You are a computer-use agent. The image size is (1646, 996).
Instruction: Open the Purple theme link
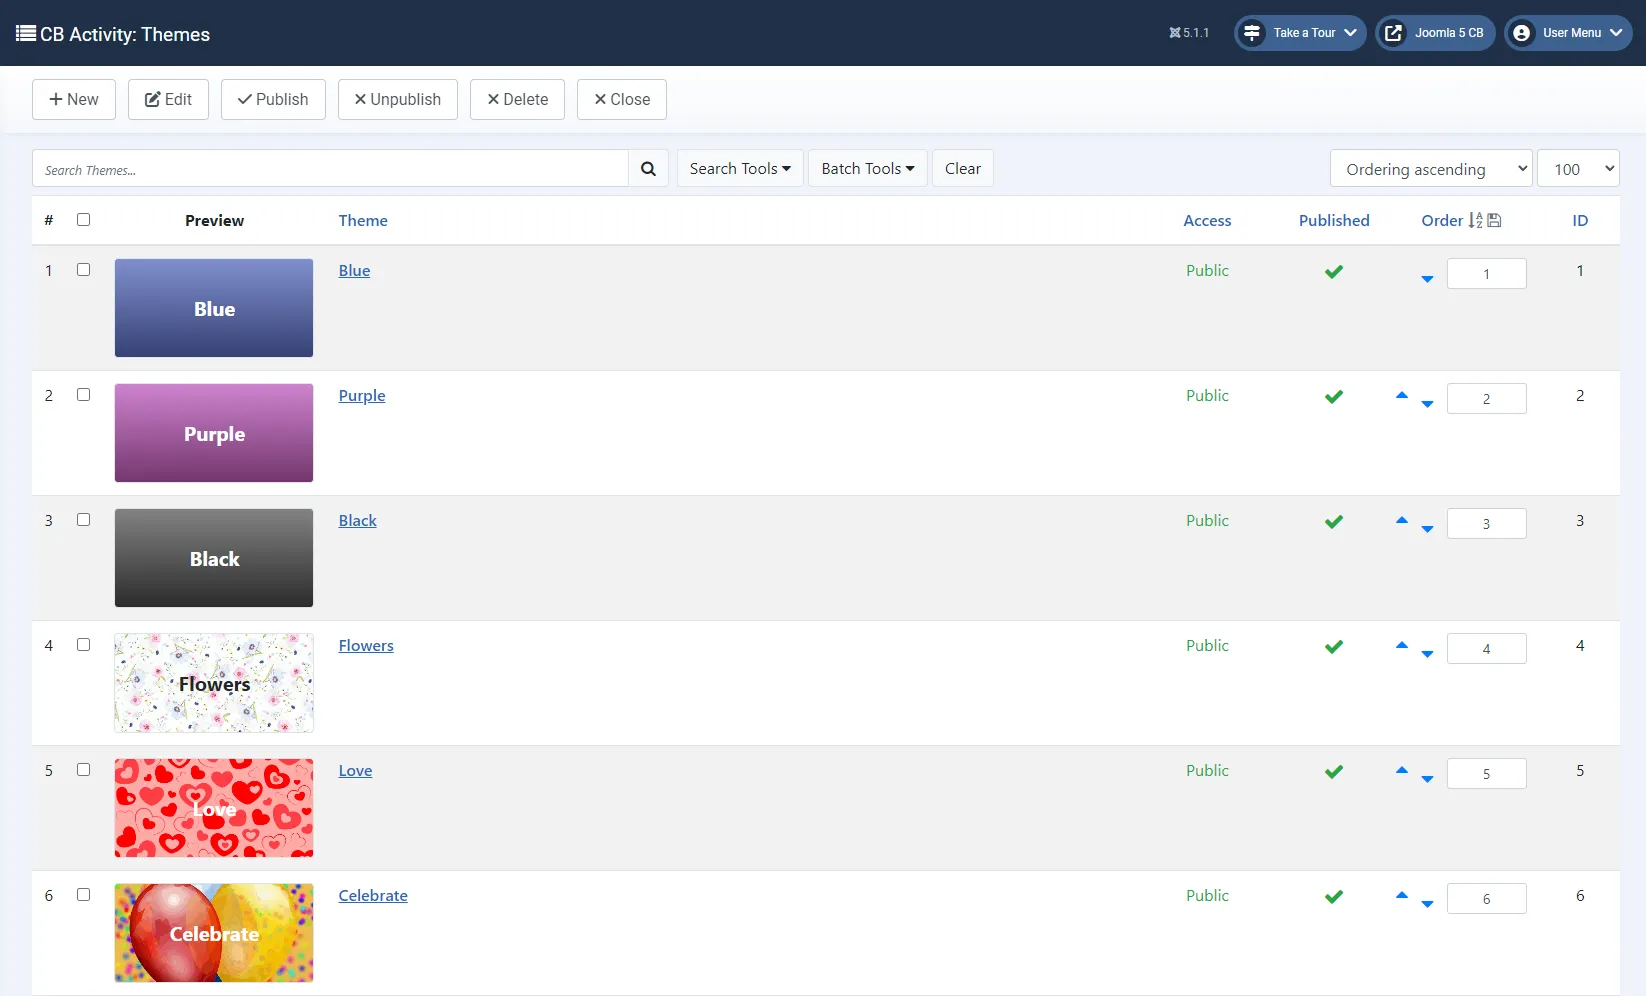point(362,396)
